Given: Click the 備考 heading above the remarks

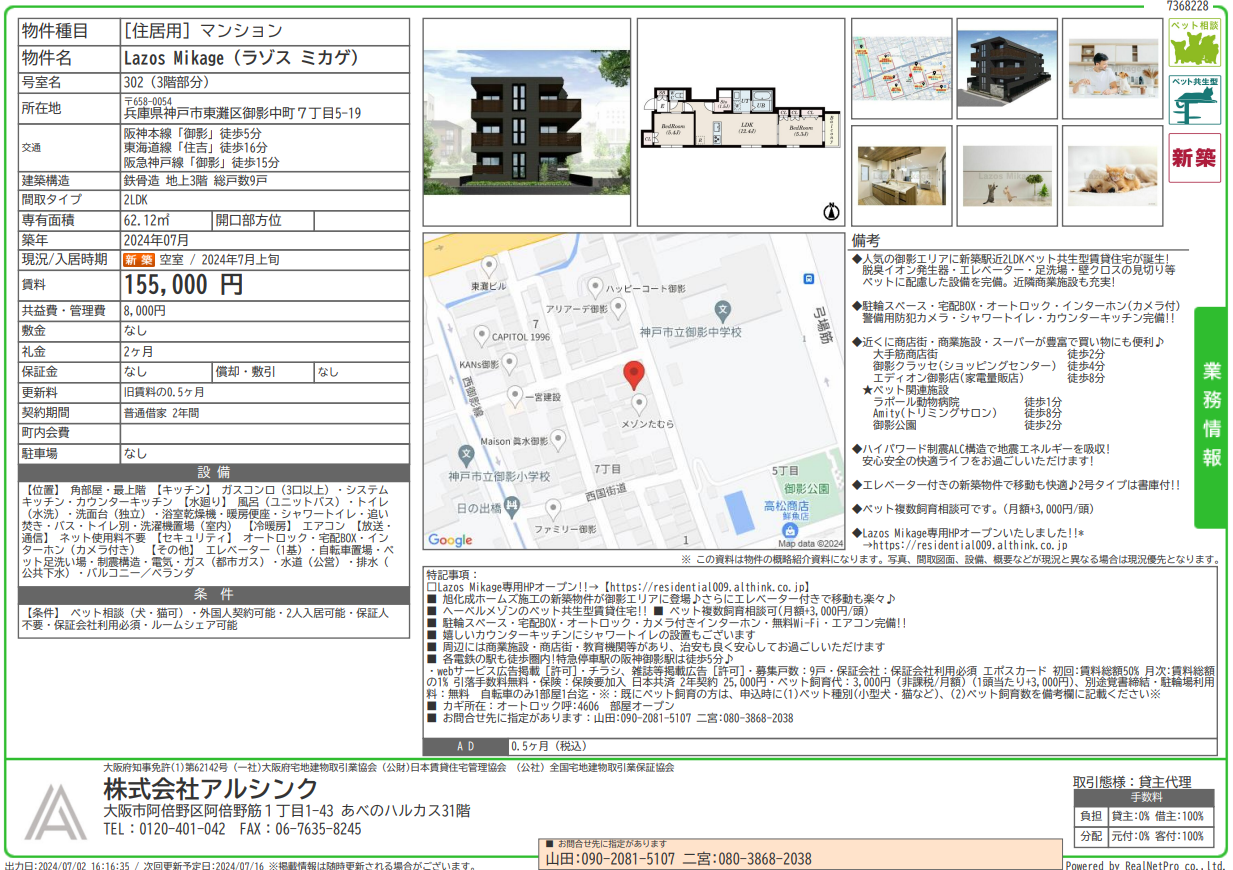Looking at the screenshot, I should click(x=866, y=241).
